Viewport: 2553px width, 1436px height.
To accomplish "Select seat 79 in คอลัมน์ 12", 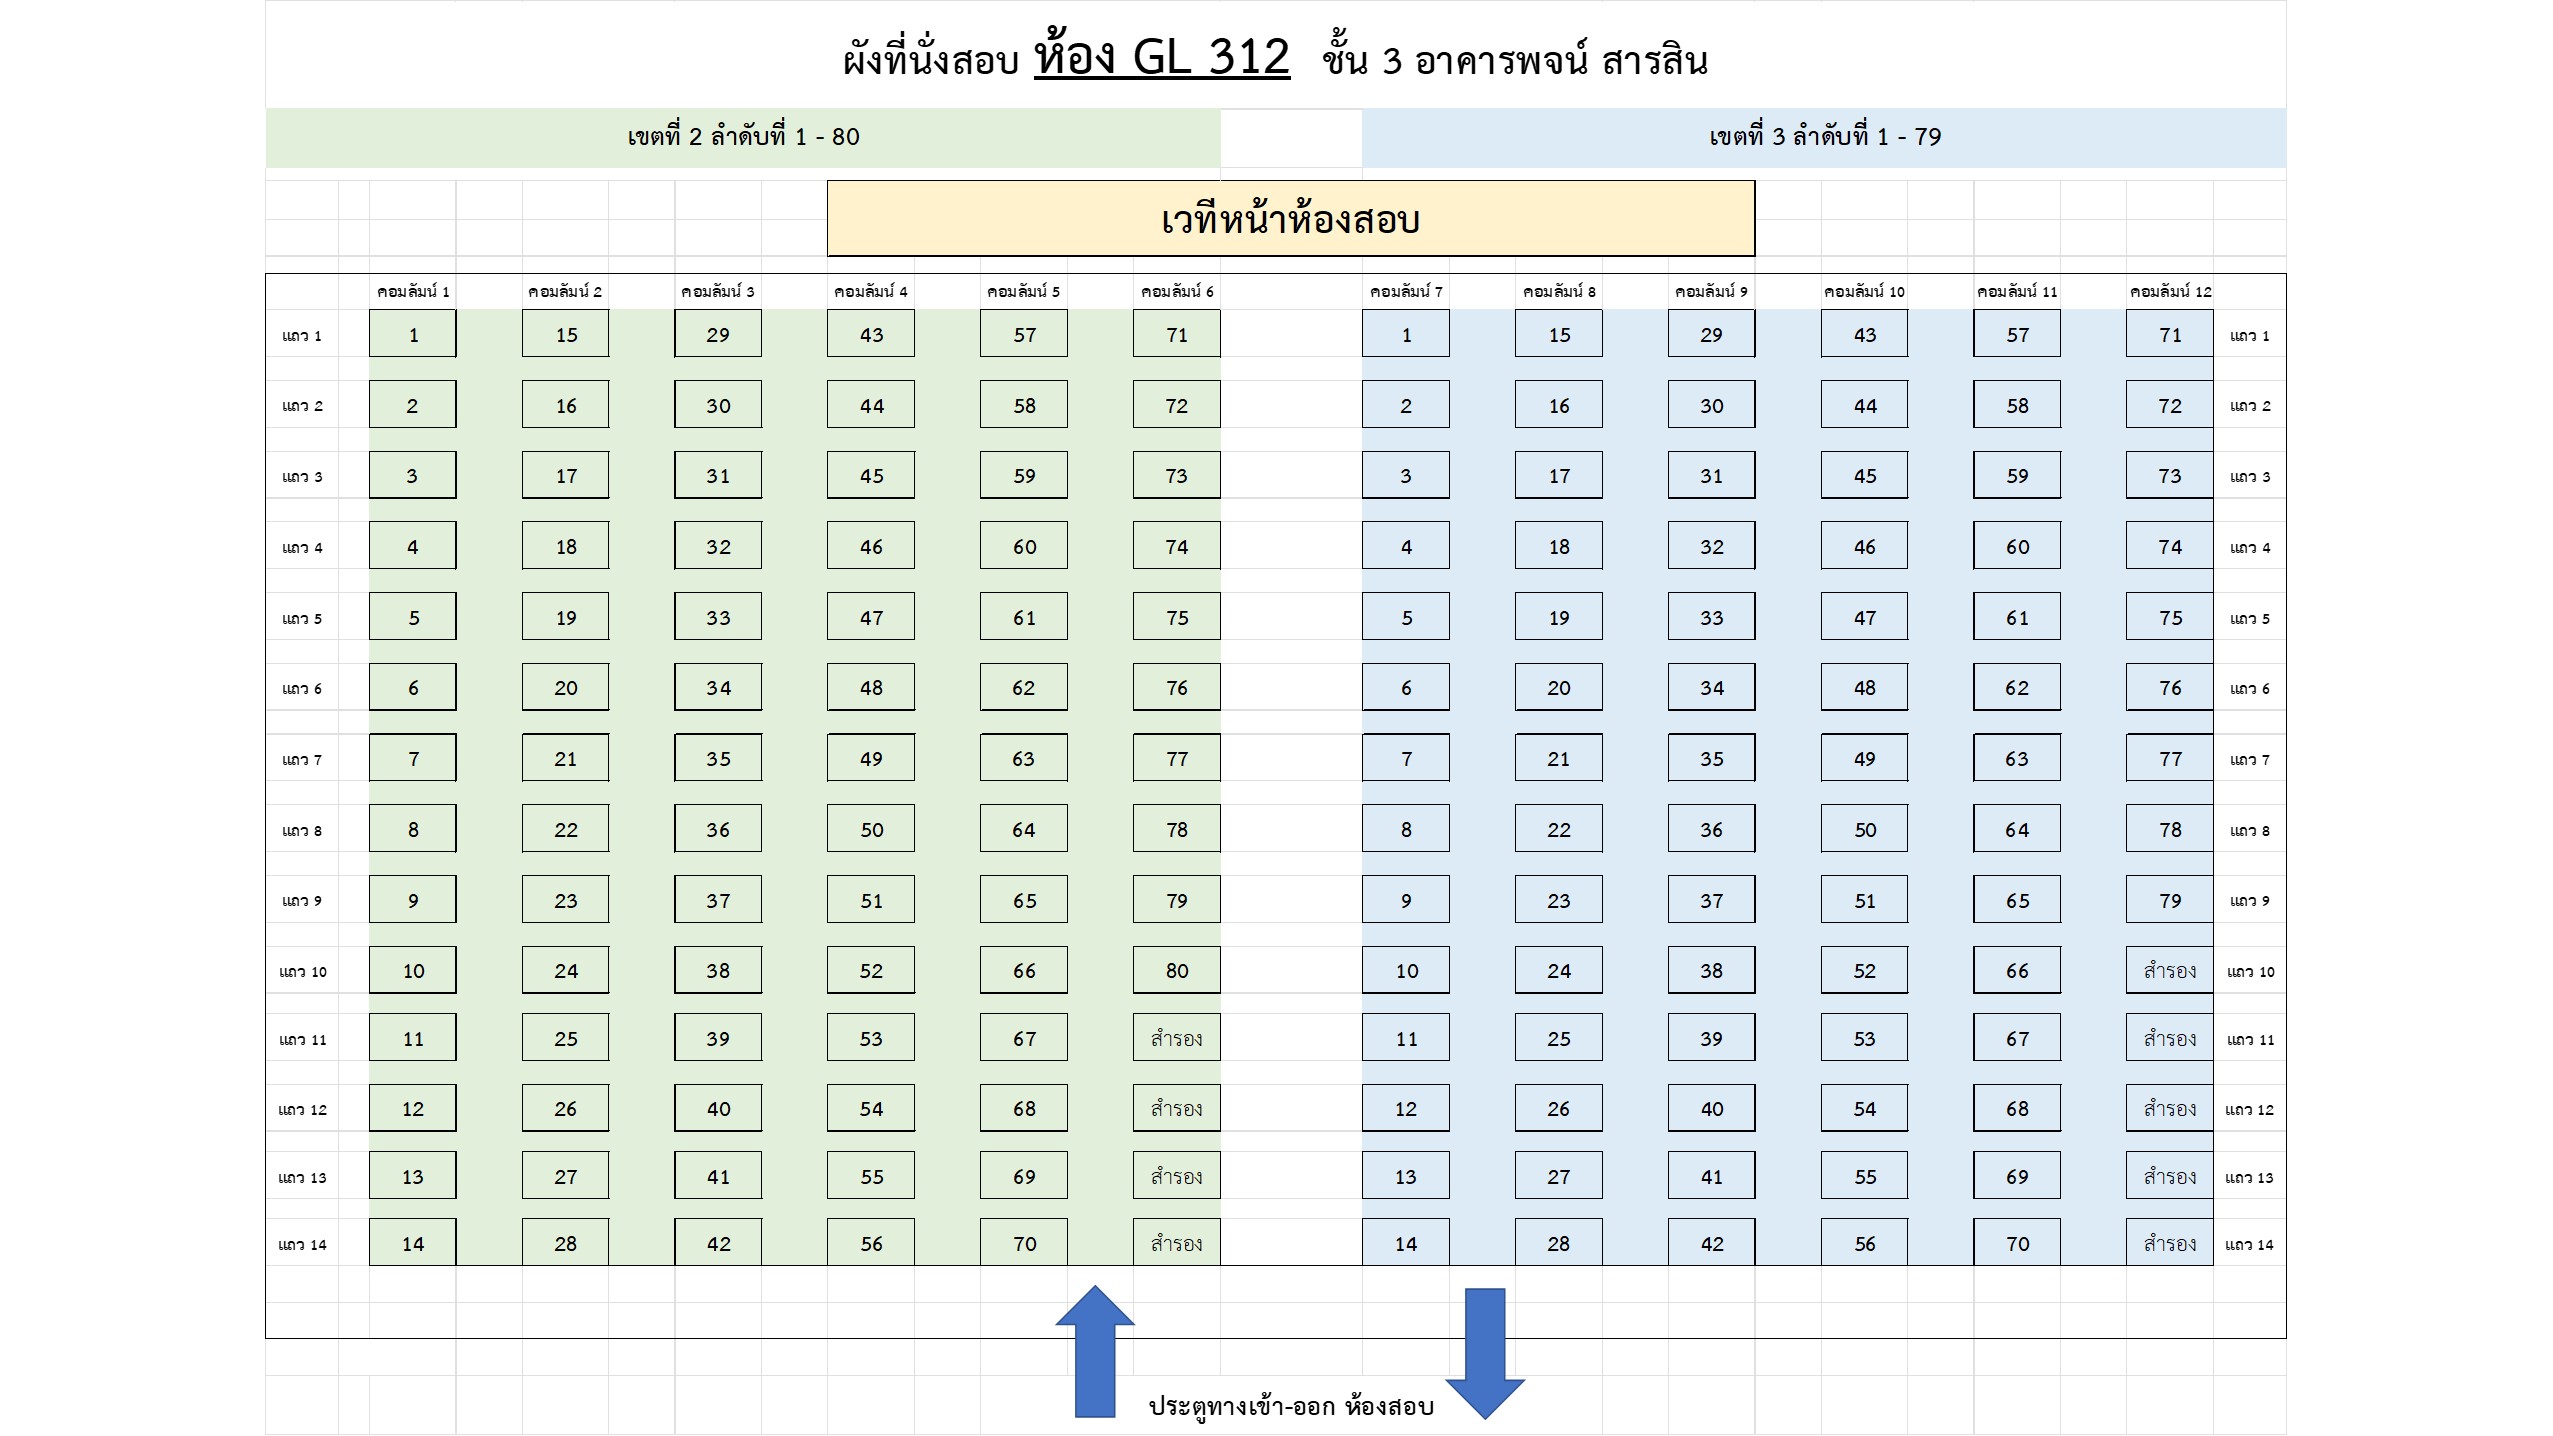I will coord(2169,901).
